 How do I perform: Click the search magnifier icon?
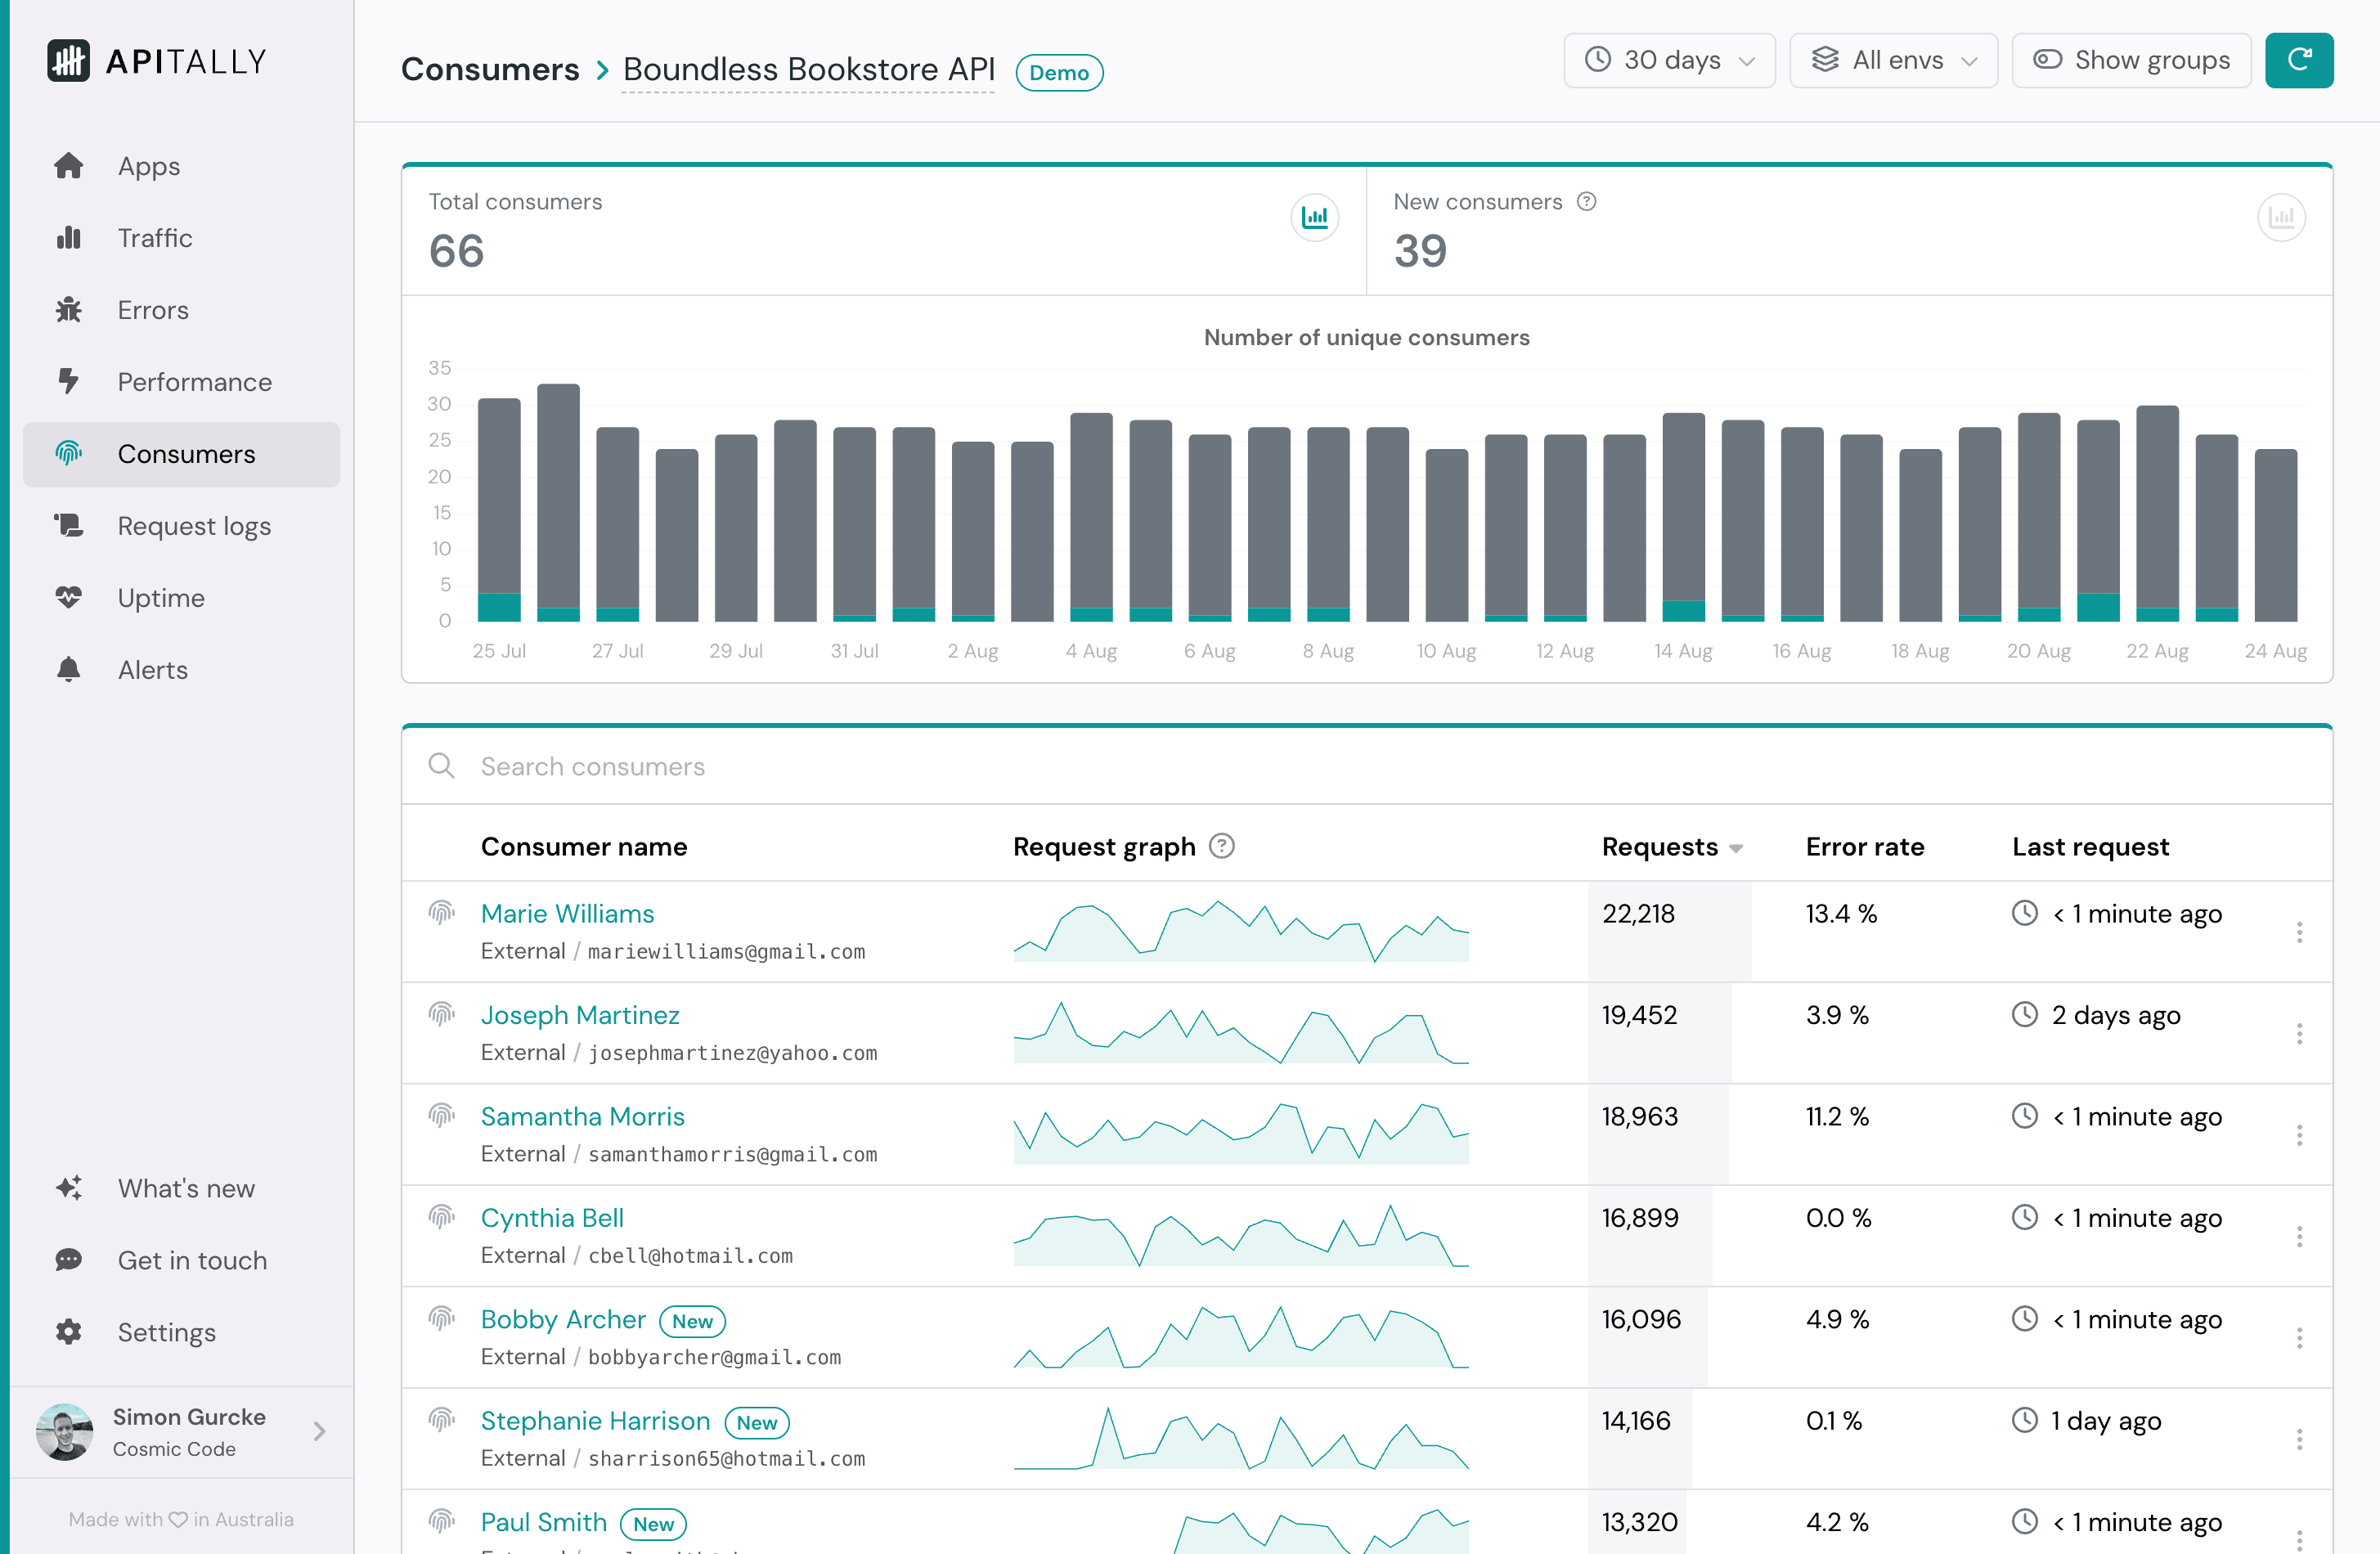441,766
